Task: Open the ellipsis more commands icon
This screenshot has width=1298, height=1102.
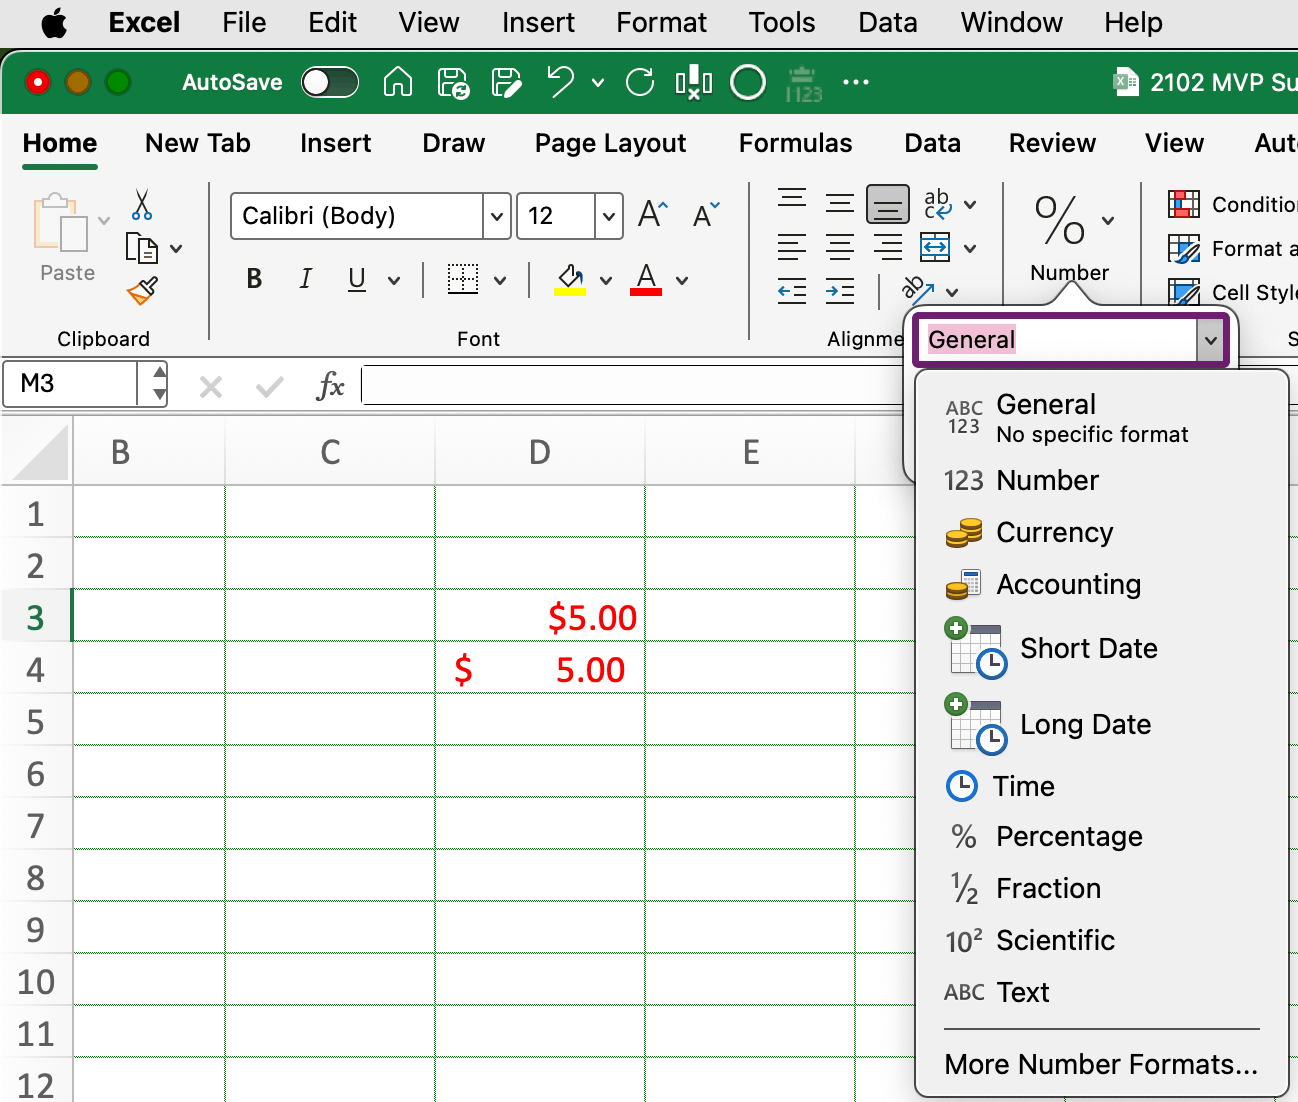Action: click(856, 82)
